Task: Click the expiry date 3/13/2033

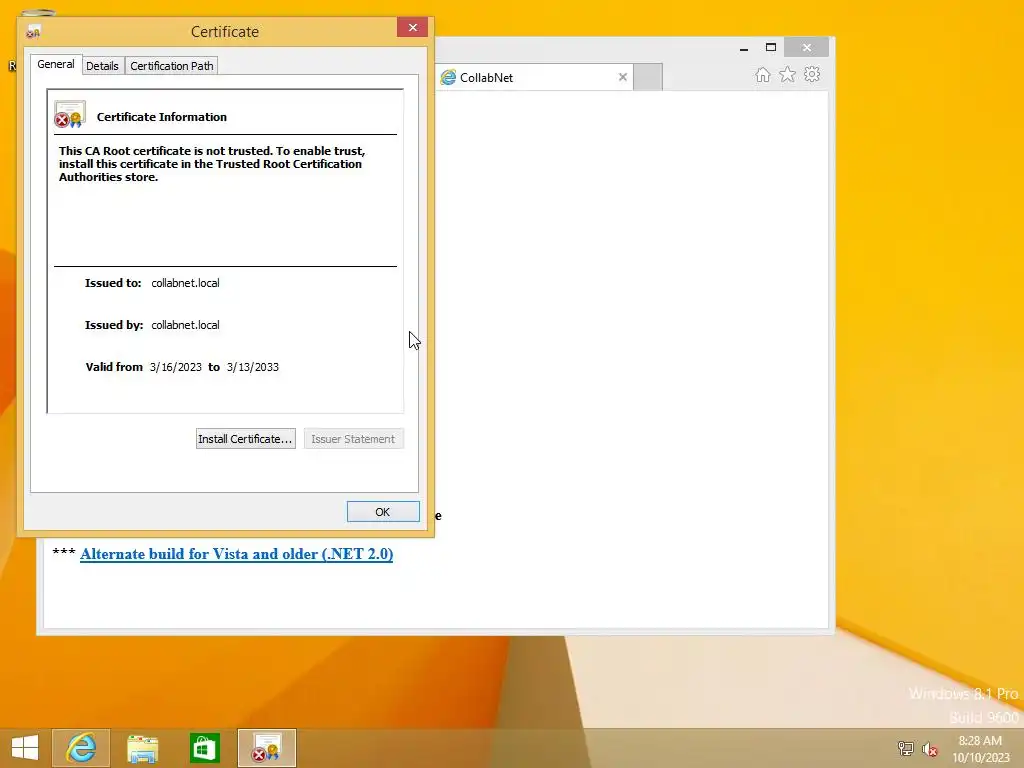Action: coord(253,367)
